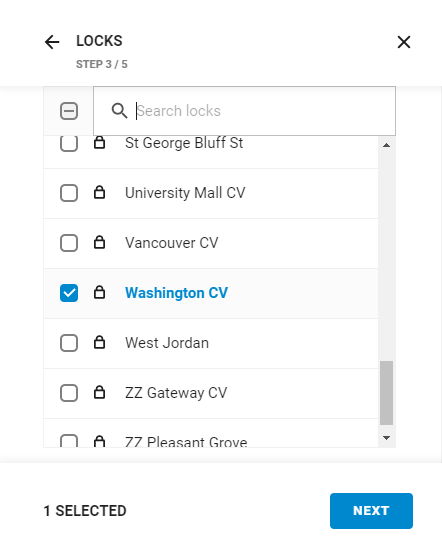Click lock icon beside Washington CV
The height and width of the screenshot is (552, 442).
pyautogui.click(x=100, y=293)
